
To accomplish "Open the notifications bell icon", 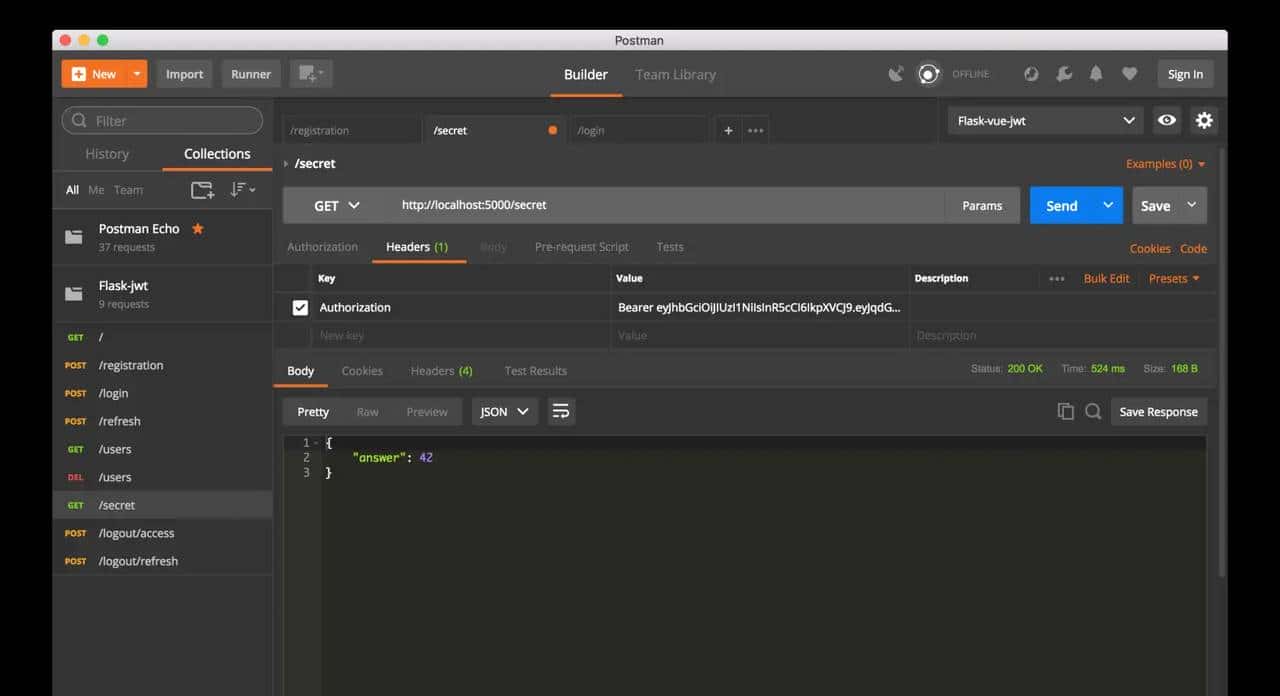I will (1096, 74).
